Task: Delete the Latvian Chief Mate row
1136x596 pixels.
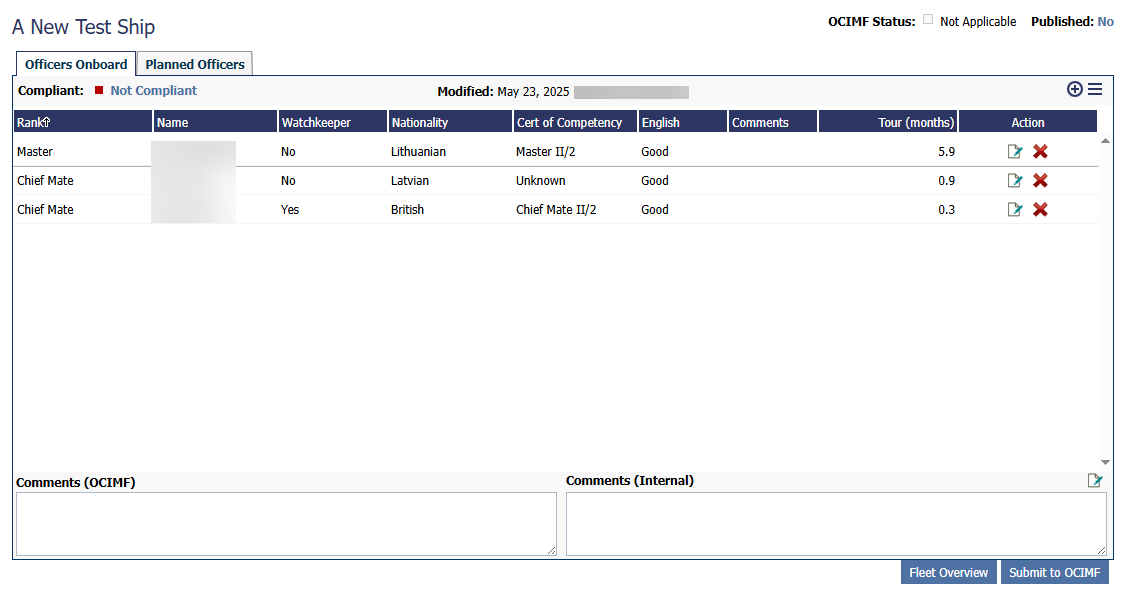Action: [1040, 181]
